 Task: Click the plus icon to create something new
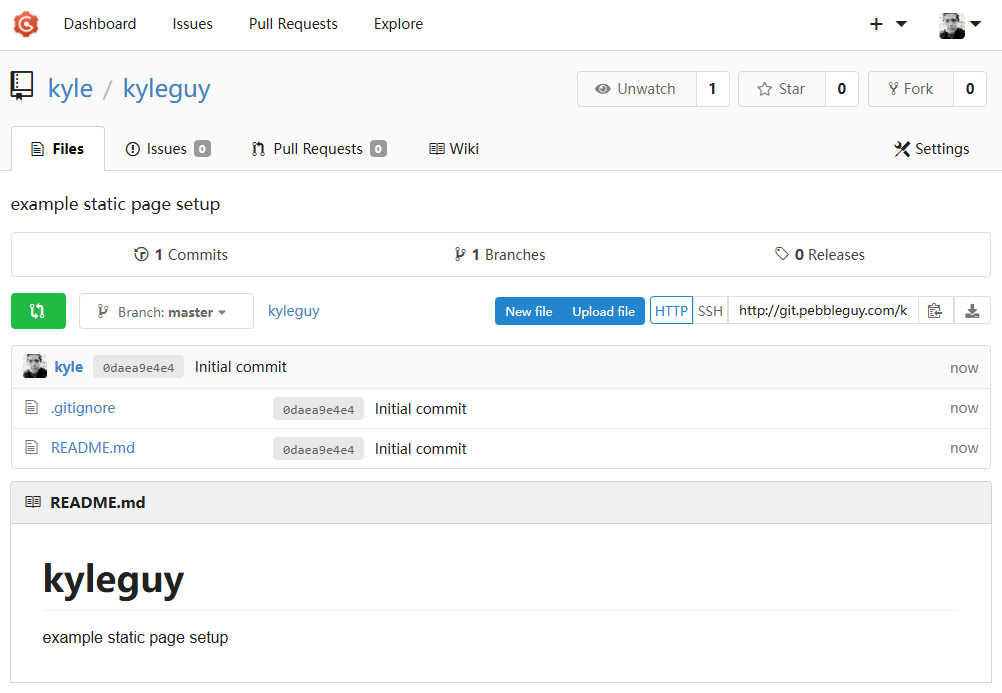pos(876,23)
